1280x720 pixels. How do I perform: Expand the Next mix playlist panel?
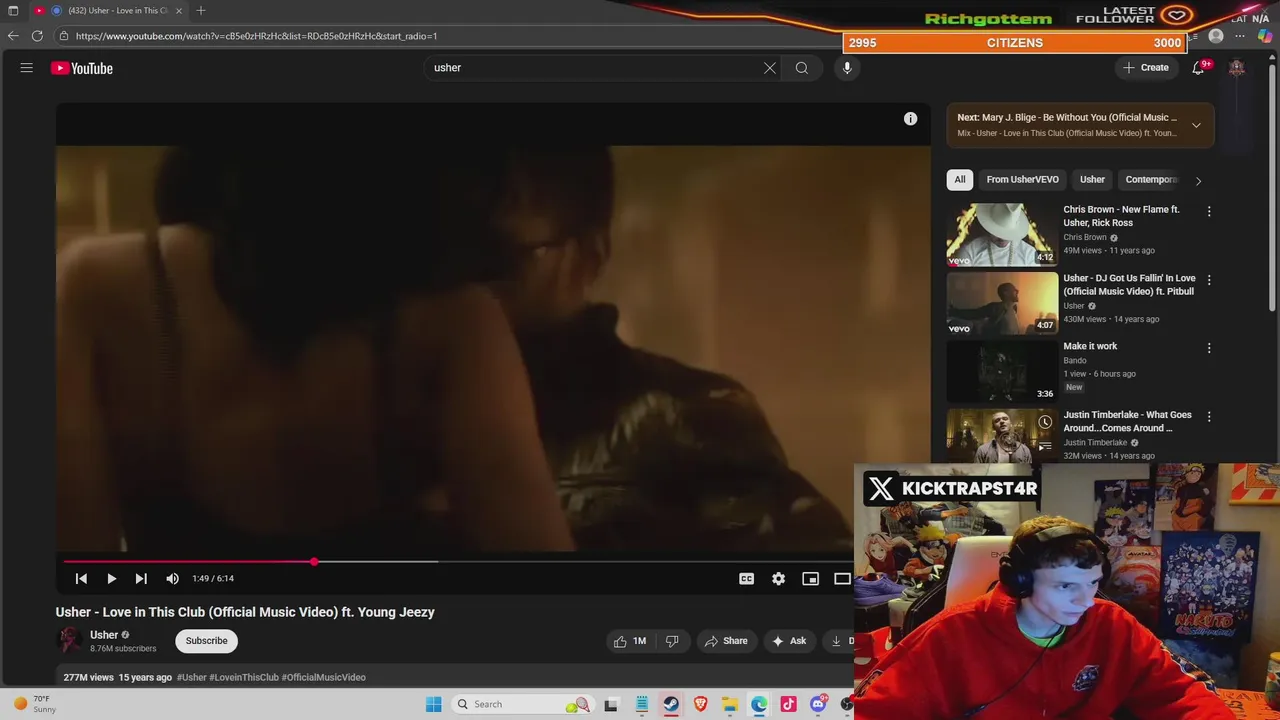(1196, 125)
